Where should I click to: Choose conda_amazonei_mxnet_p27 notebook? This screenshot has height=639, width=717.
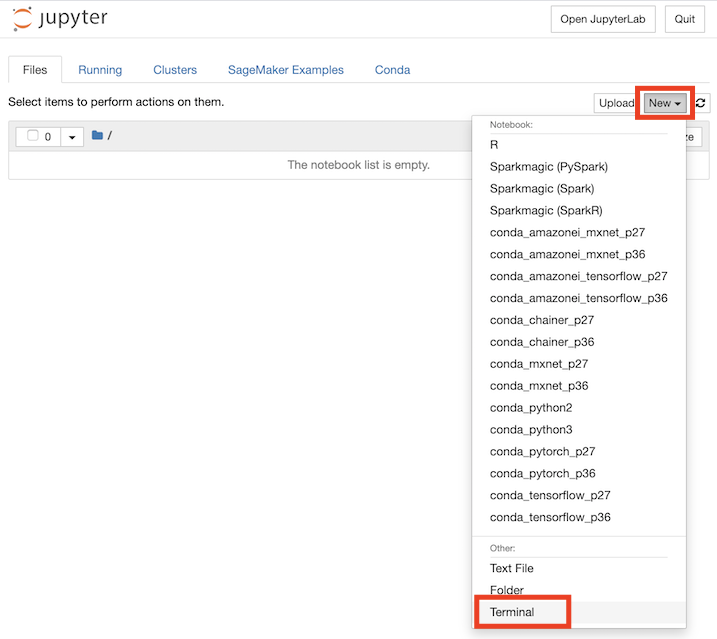578,232
